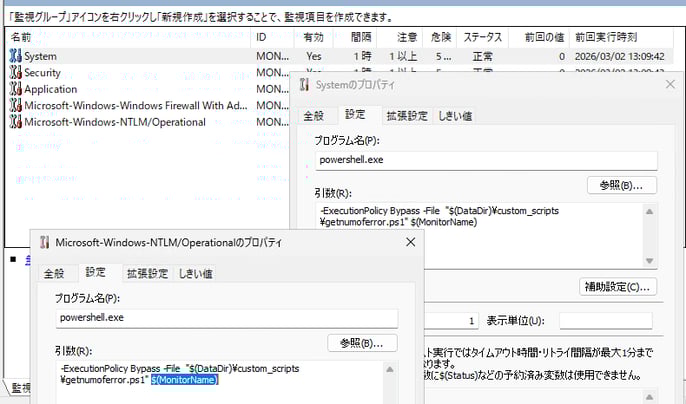The height and width of the screenshot is (404, 686).
Task: Select the Application monitor icon
Action: coord(16,89)
